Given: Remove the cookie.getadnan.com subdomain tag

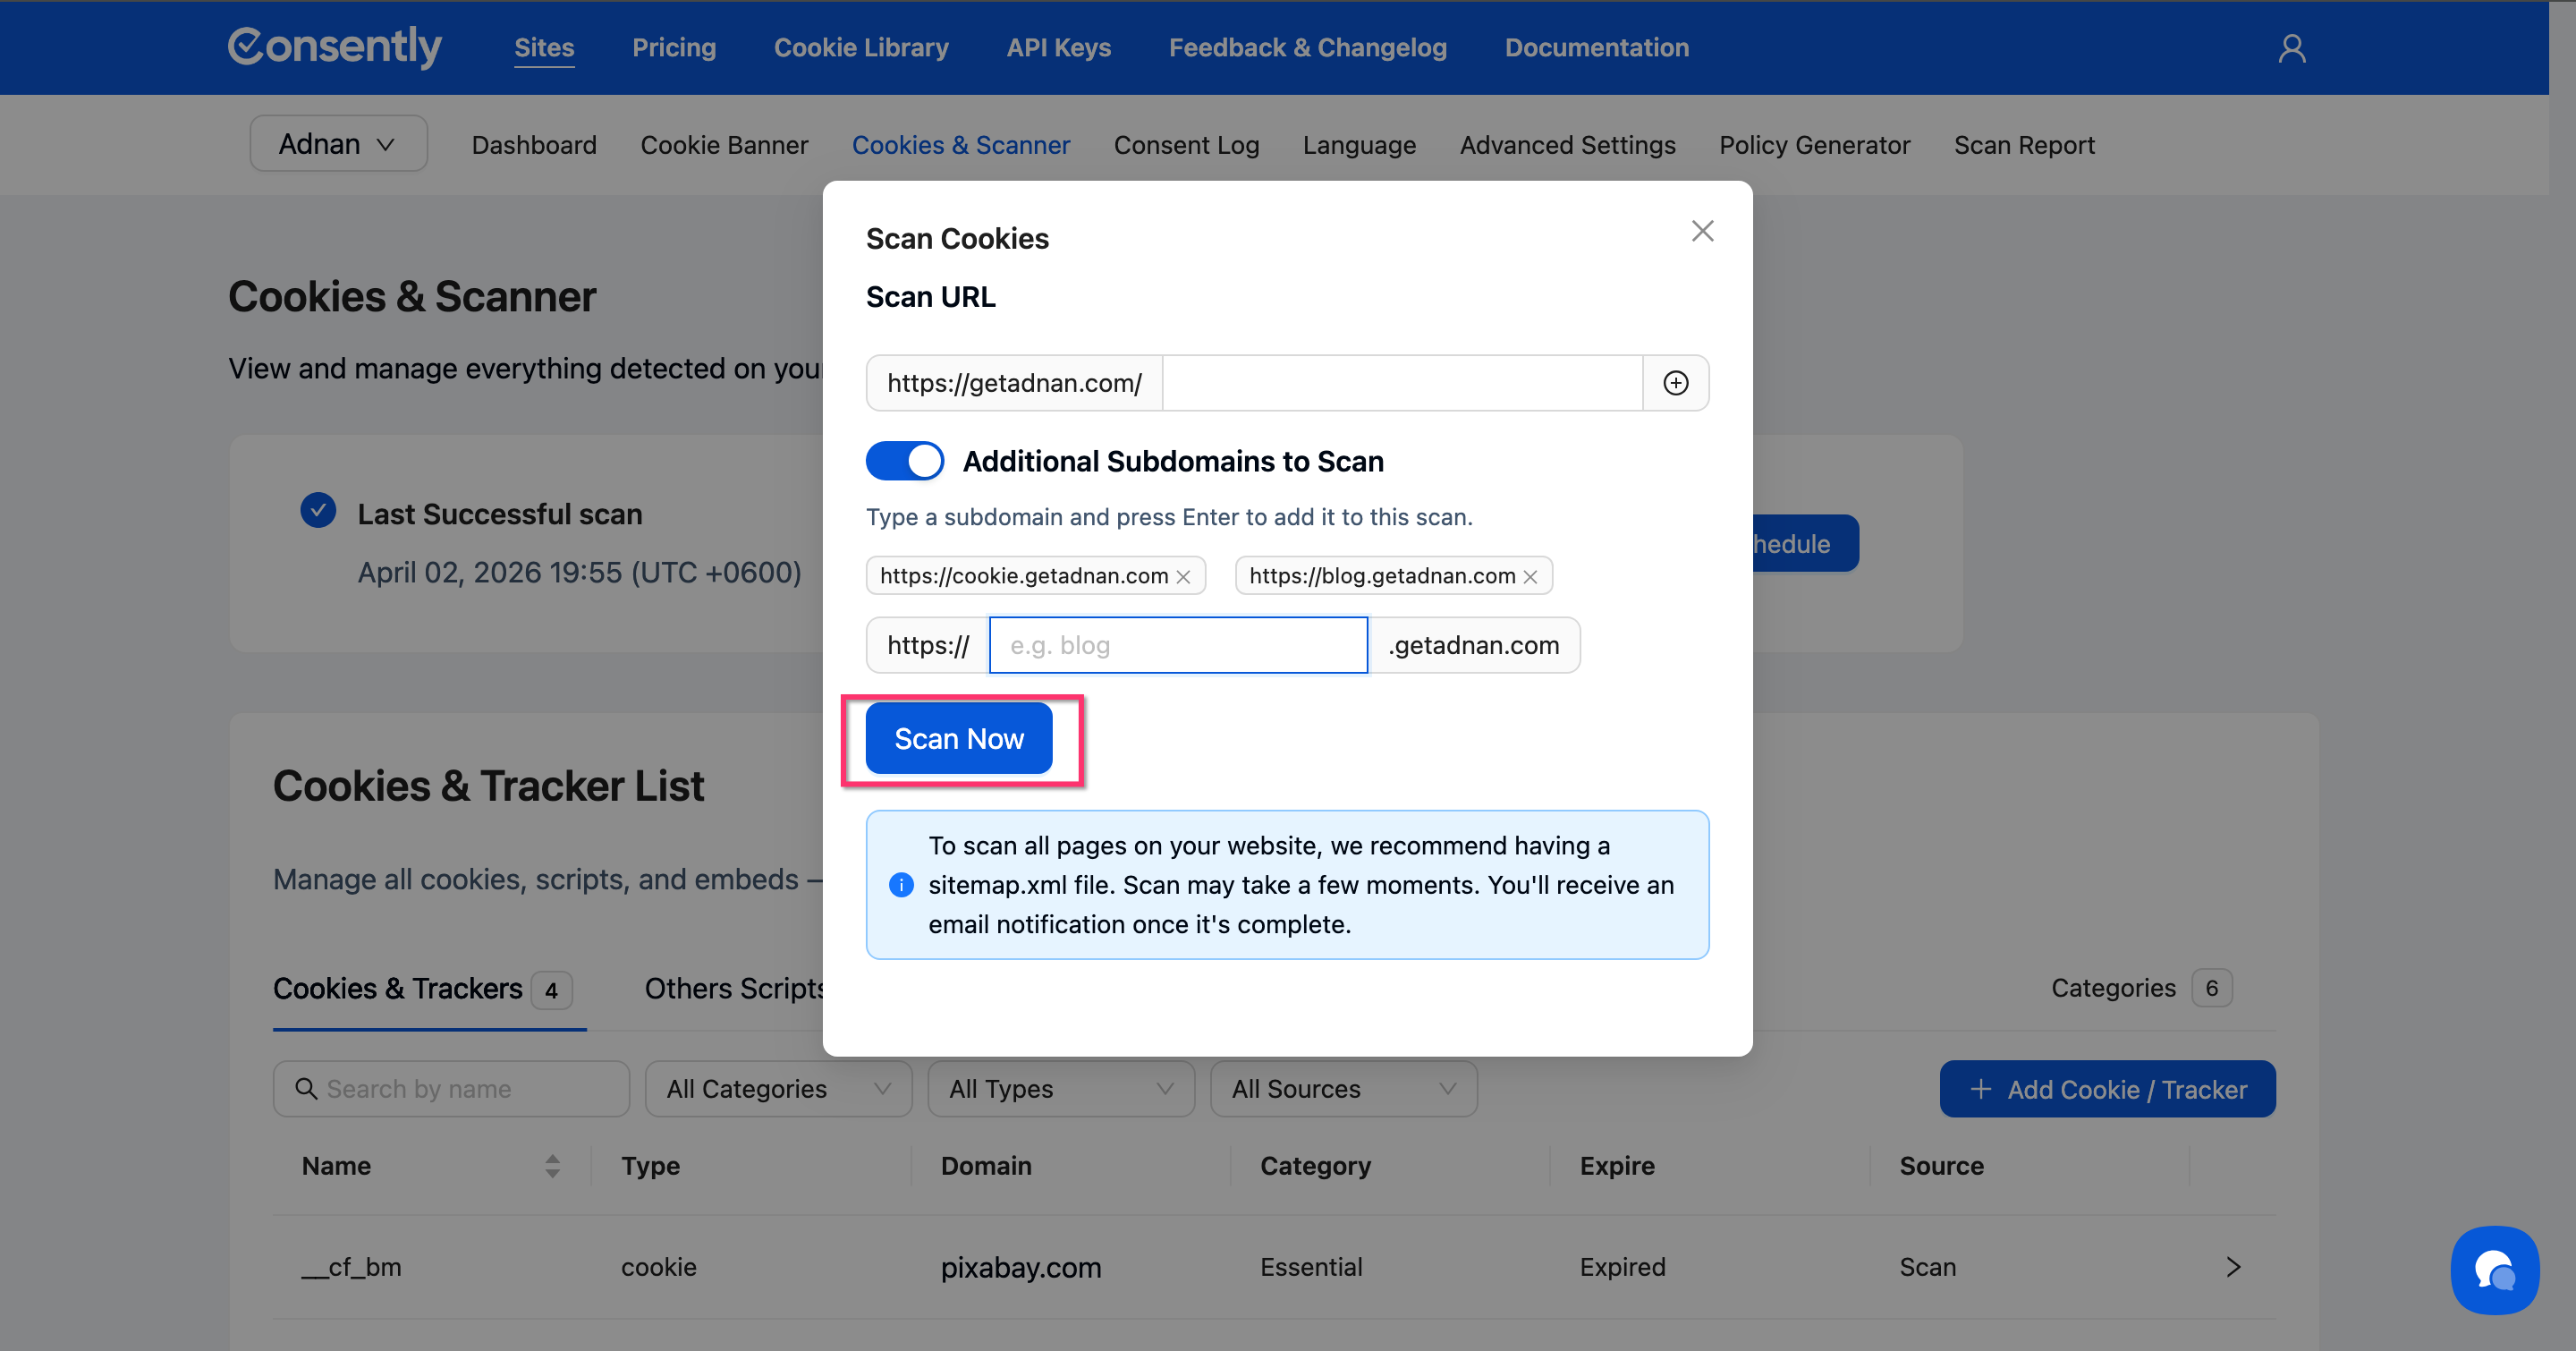Looking at the screenshot, I should [1183, 577].
